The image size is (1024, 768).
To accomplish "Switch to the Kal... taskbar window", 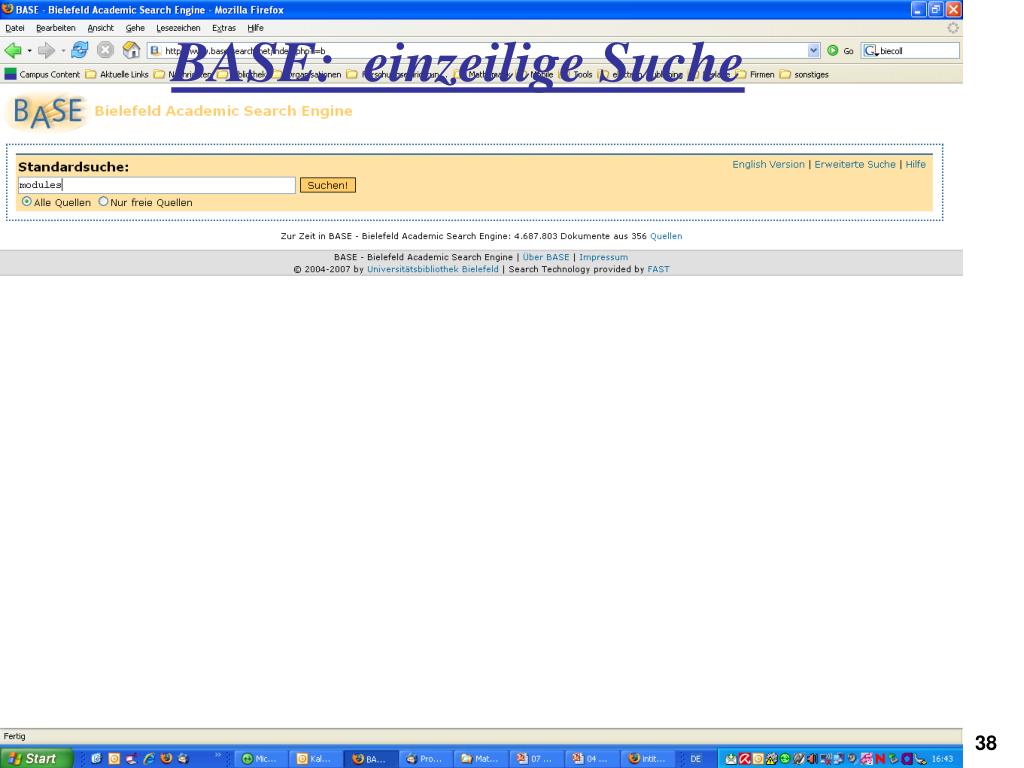I will click(315, 759).
